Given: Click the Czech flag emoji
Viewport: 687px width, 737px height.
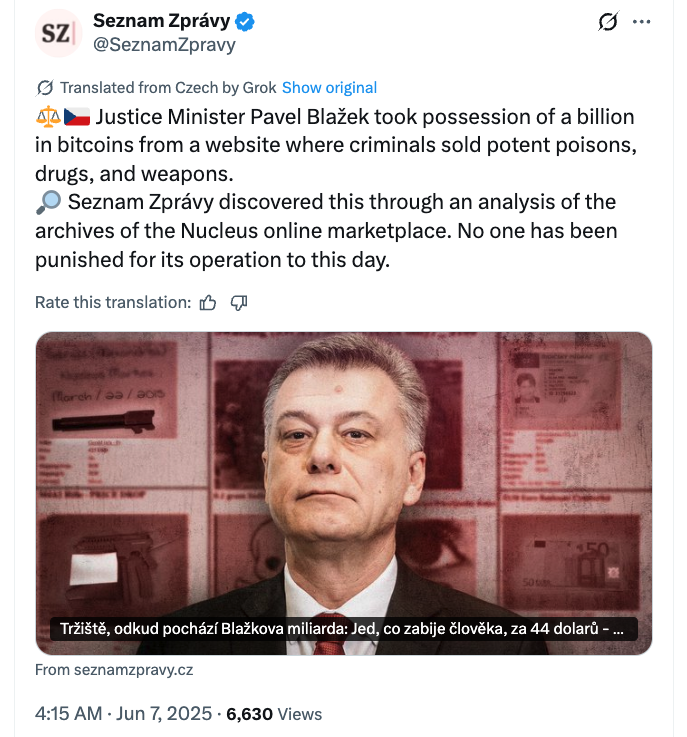Looking at the screenshot, I should pyautogui.click(x=76, y=118).
